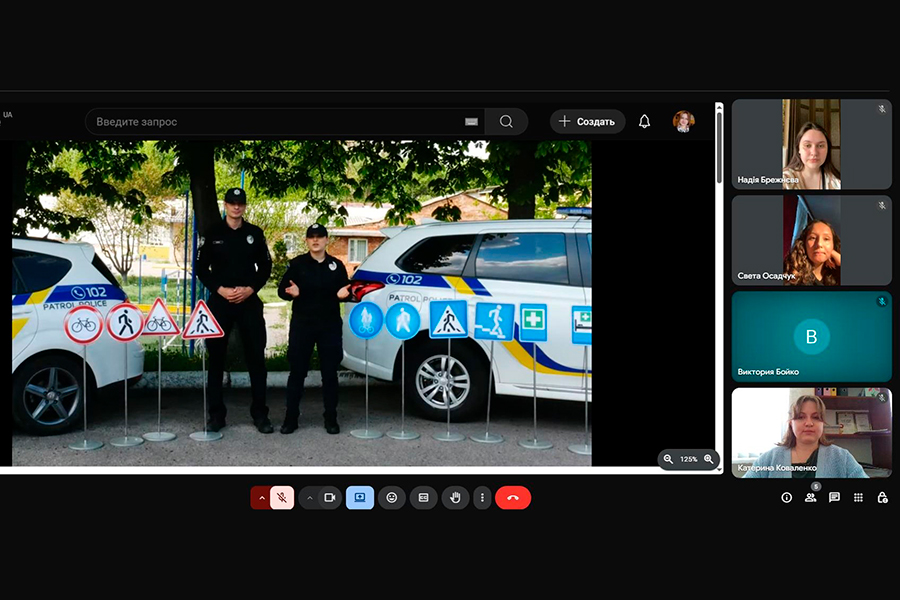The image size is (900, 600).
Task: Toggle the camera in the call bar
Action: click(330, 498)
